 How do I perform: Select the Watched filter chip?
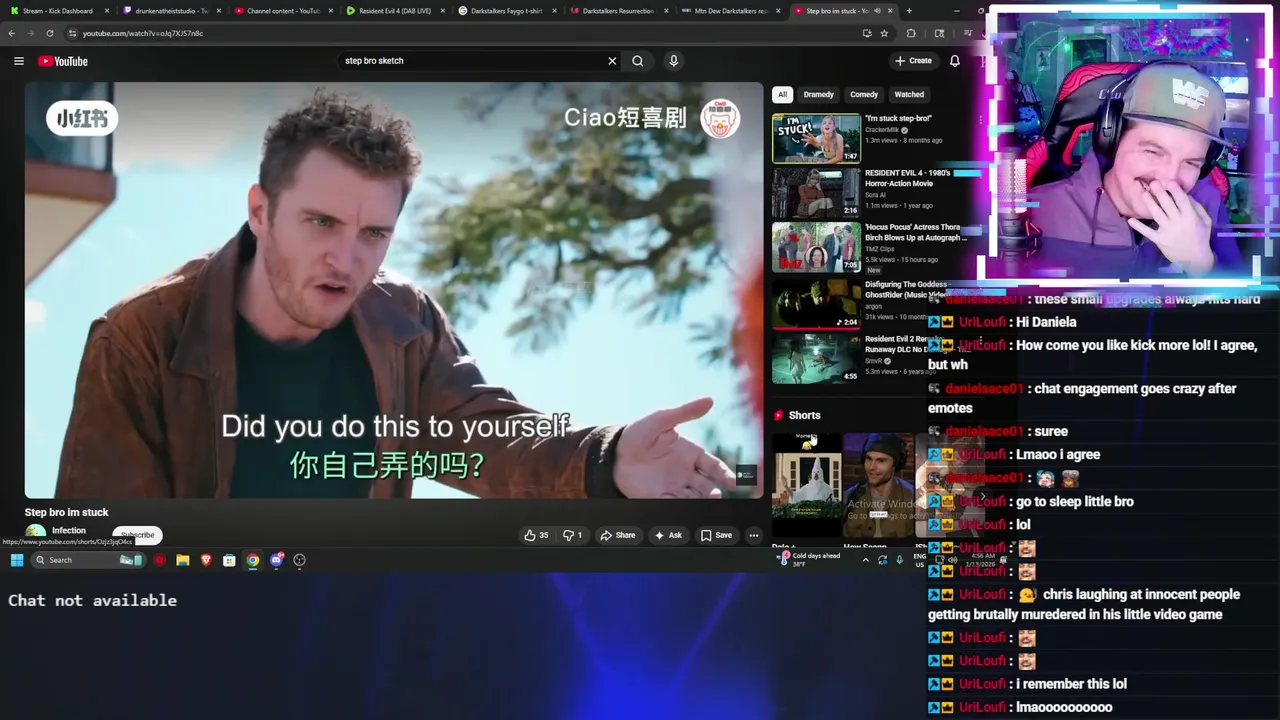pos(909,95)
